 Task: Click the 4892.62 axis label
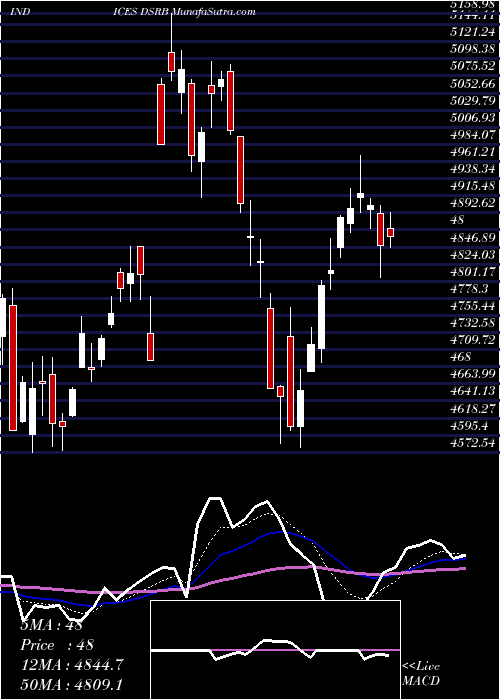(x=472, y=203)
